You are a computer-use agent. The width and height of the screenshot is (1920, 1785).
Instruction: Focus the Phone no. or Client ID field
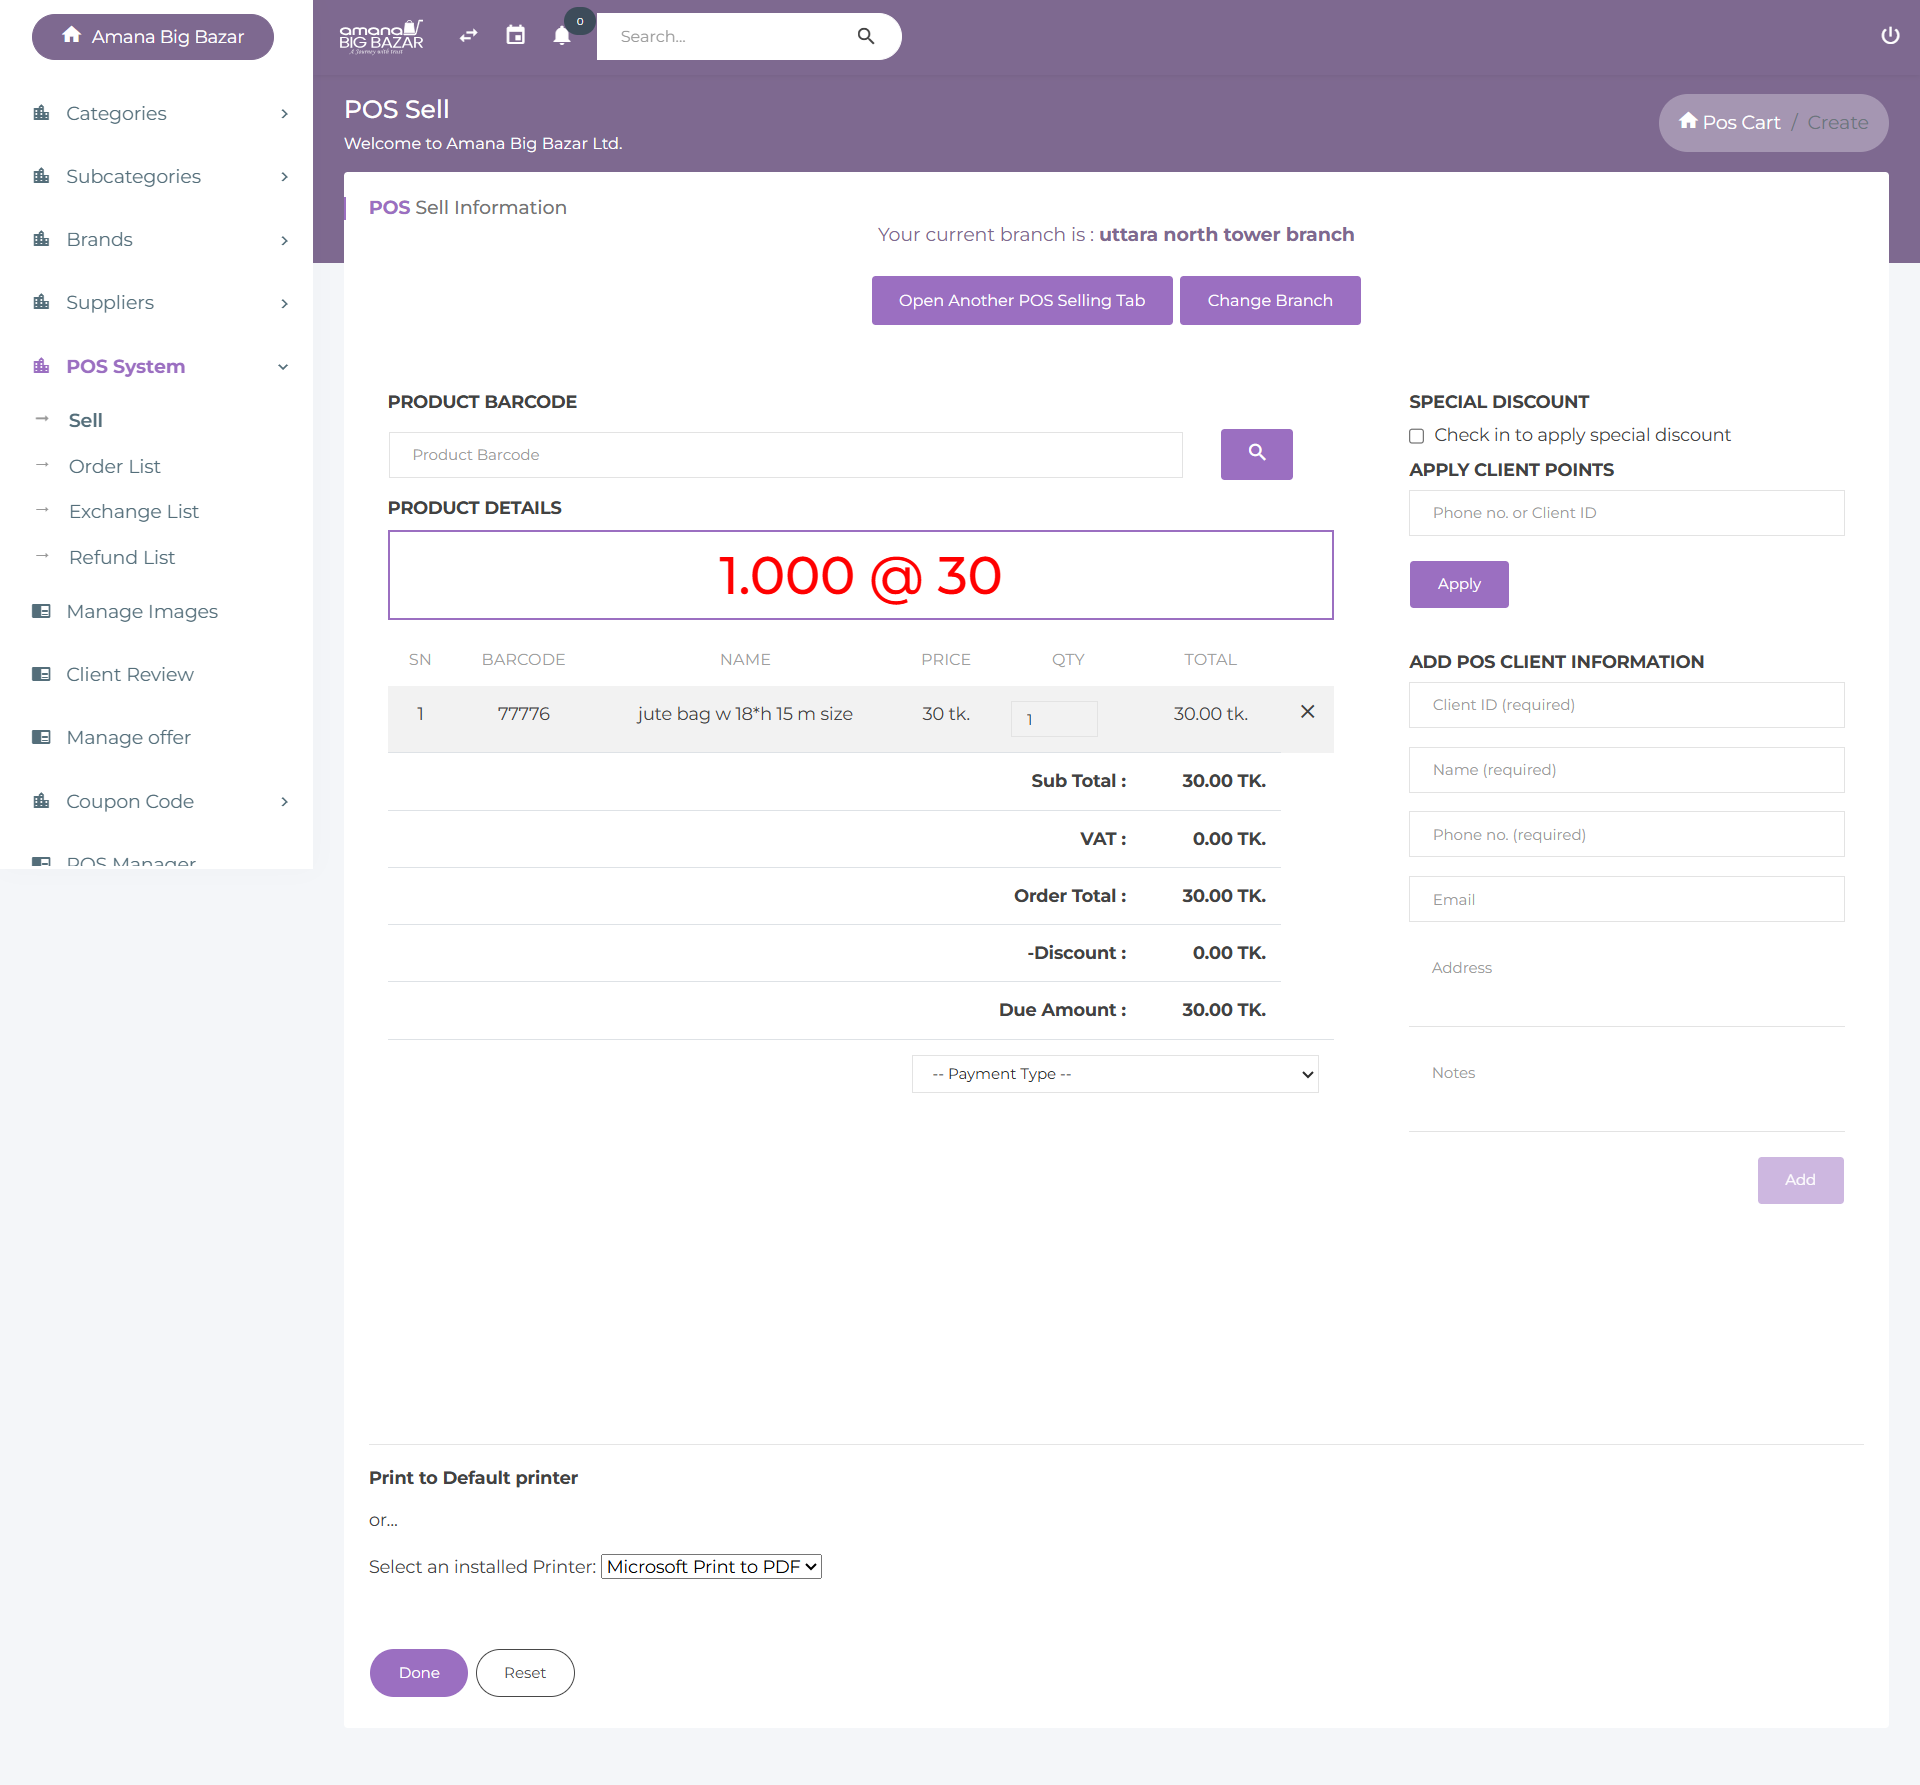tap(1626, 513)
